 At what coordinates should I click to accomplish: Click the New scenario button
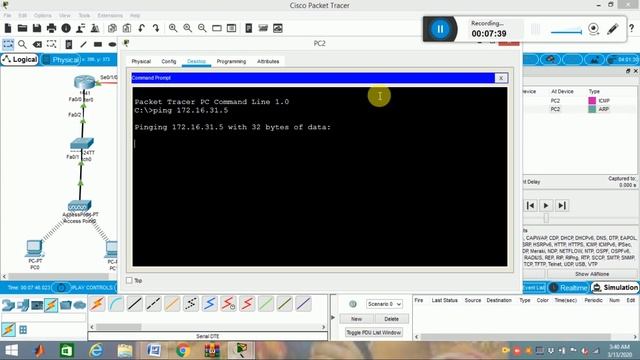click(356, 319)
